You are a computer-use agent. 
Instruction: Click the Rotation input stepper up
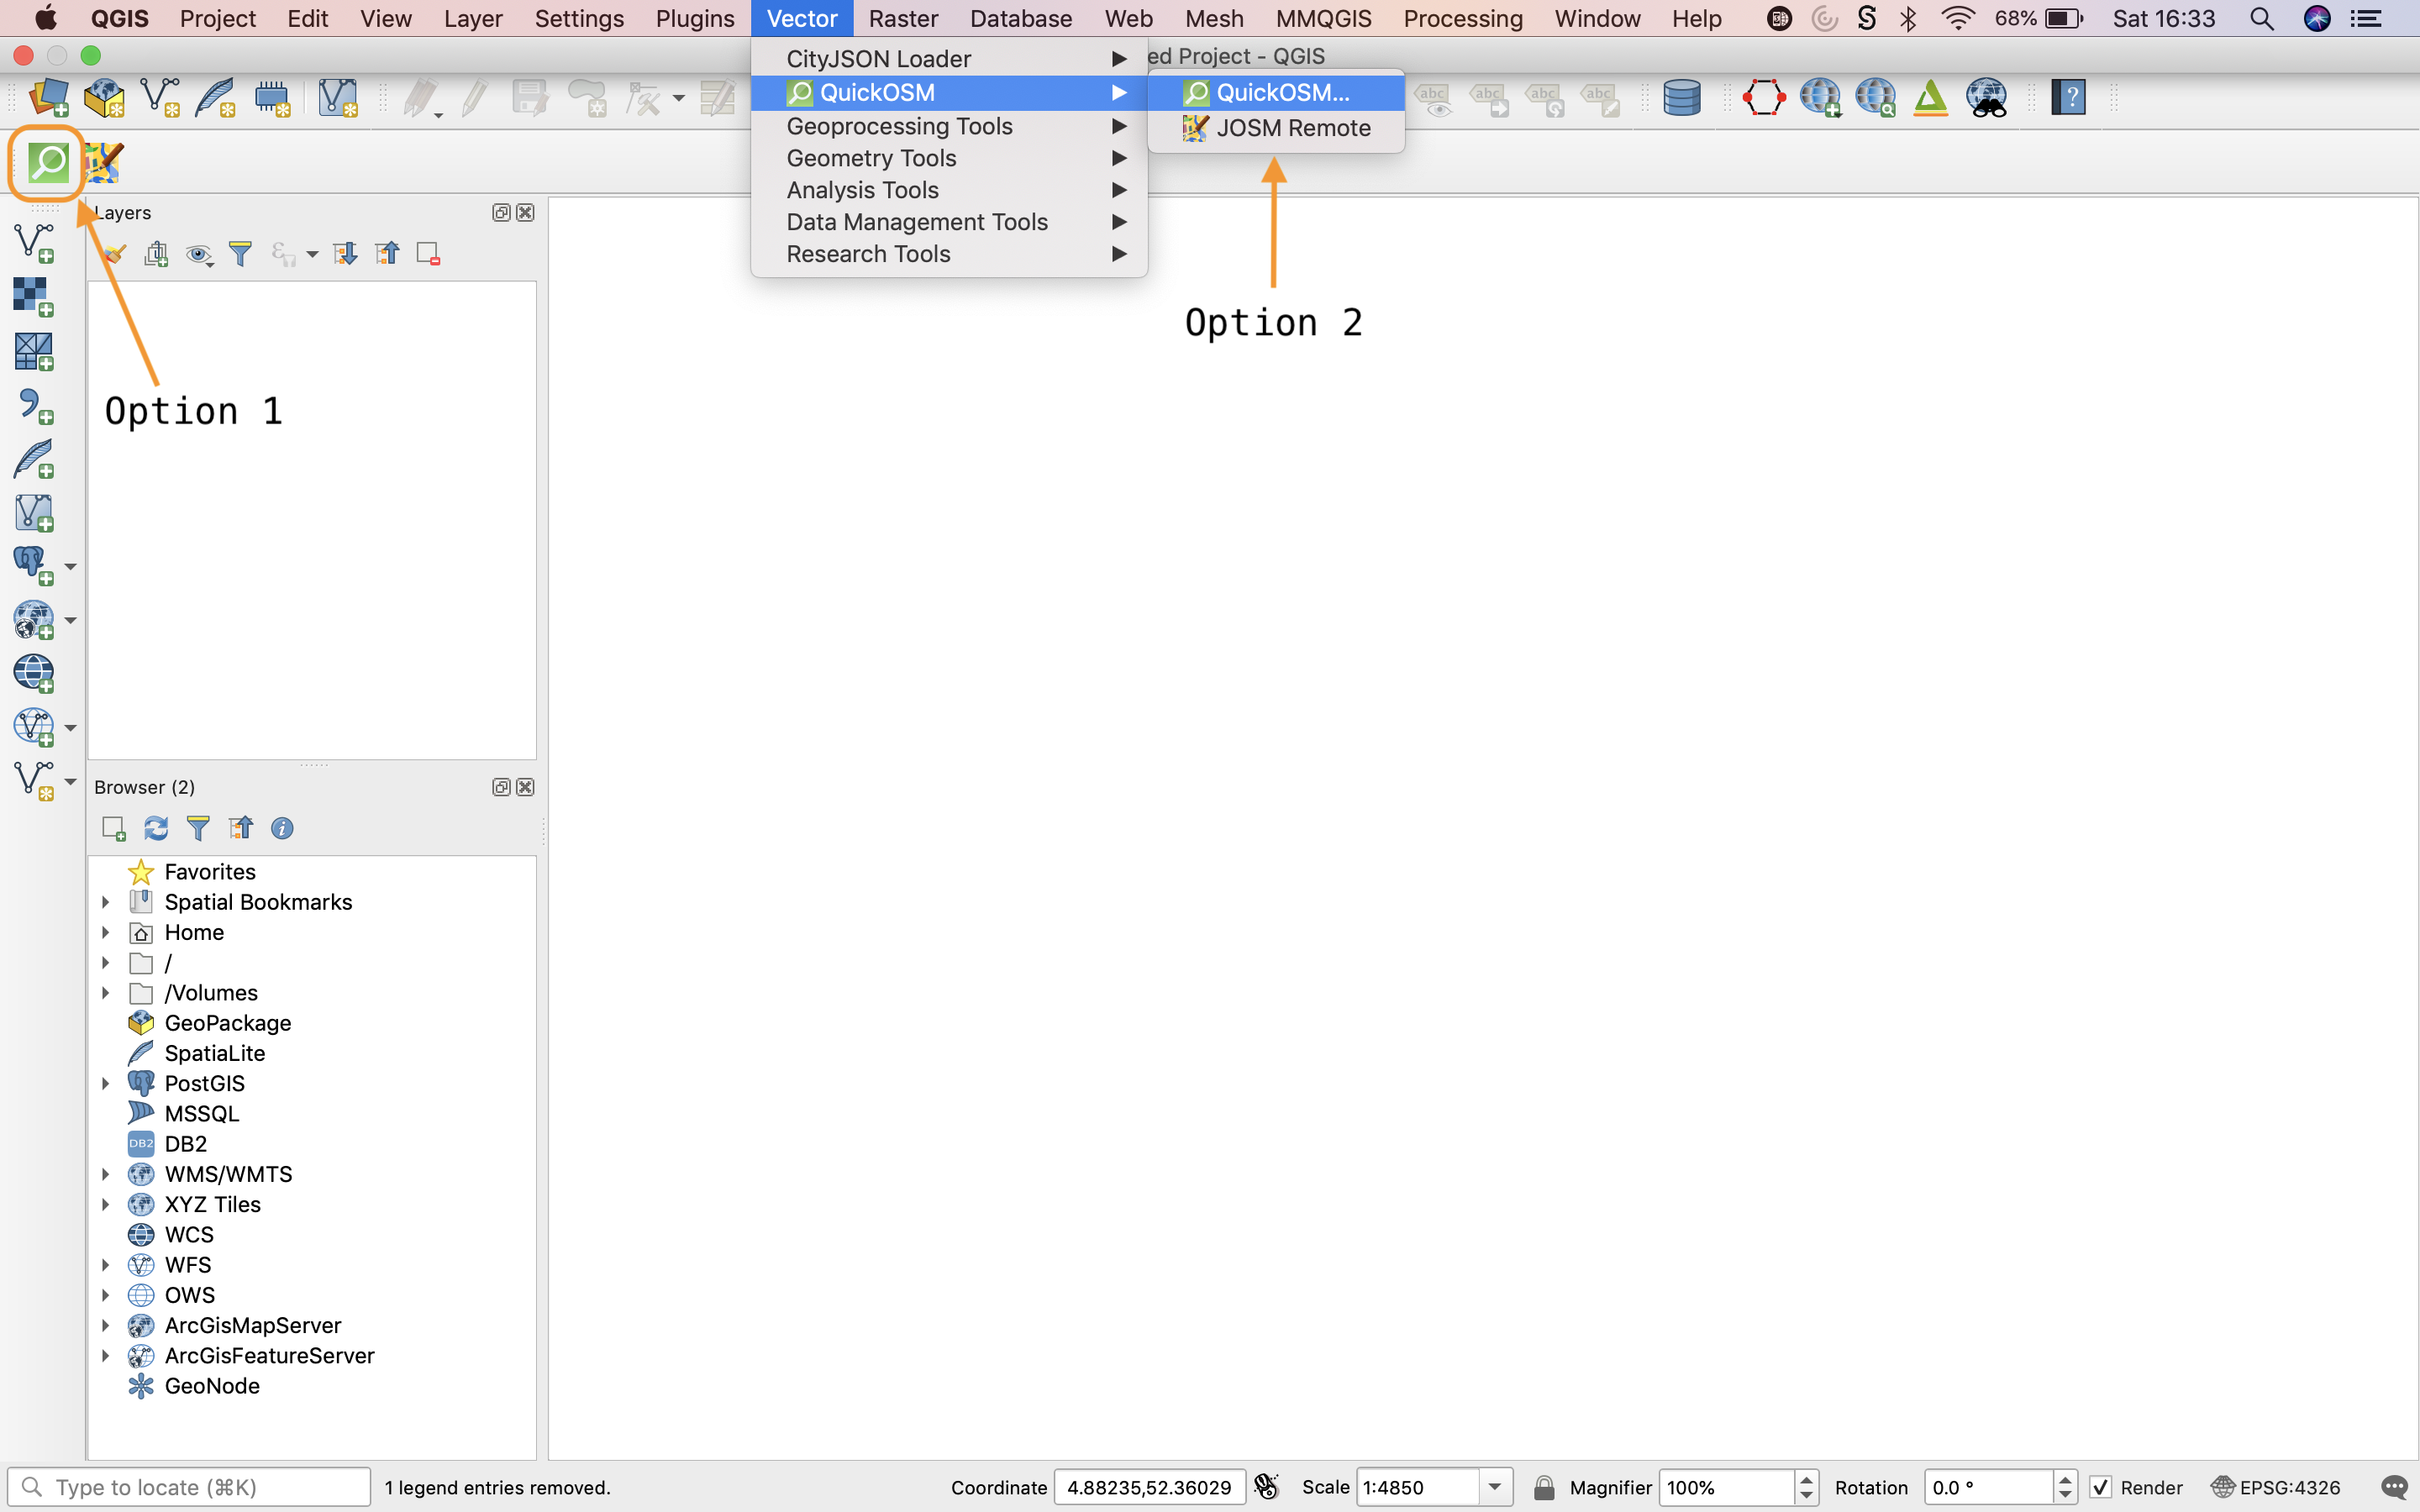pos(2066,1479)
